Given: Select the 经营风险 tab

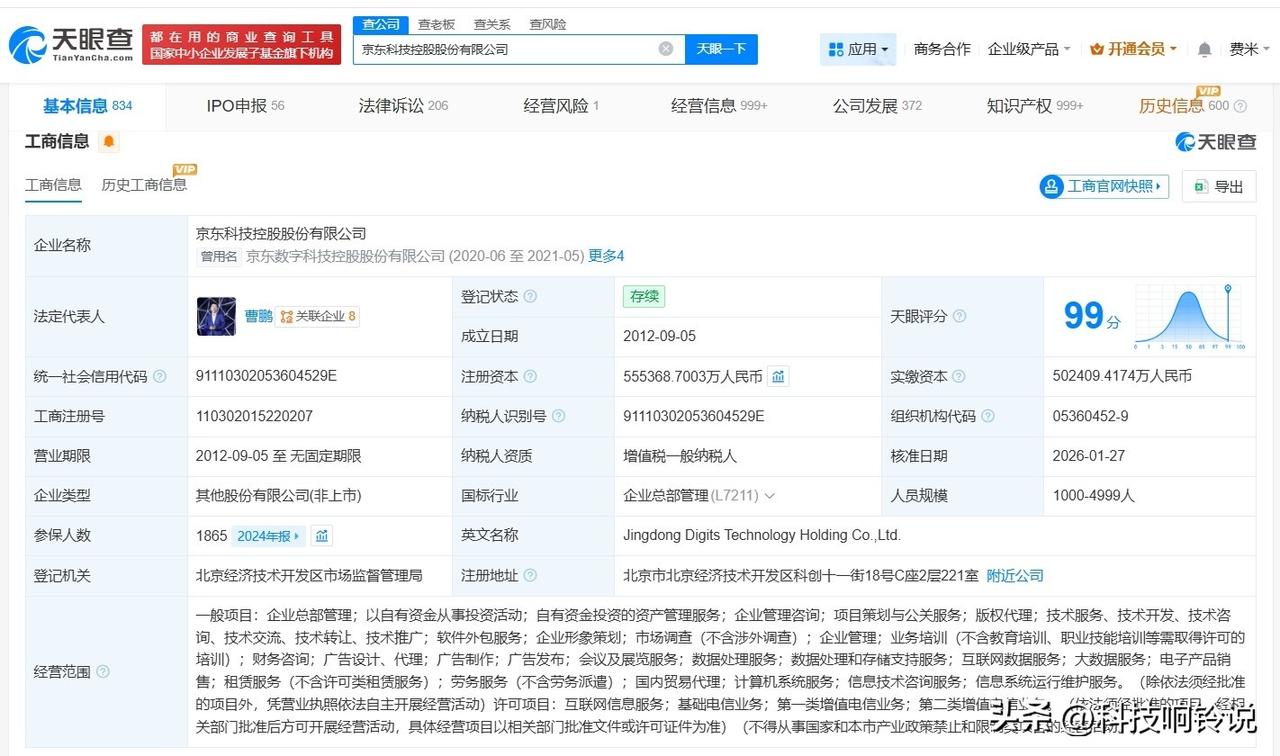Looking at the screenshot, I should click(561, 106).
